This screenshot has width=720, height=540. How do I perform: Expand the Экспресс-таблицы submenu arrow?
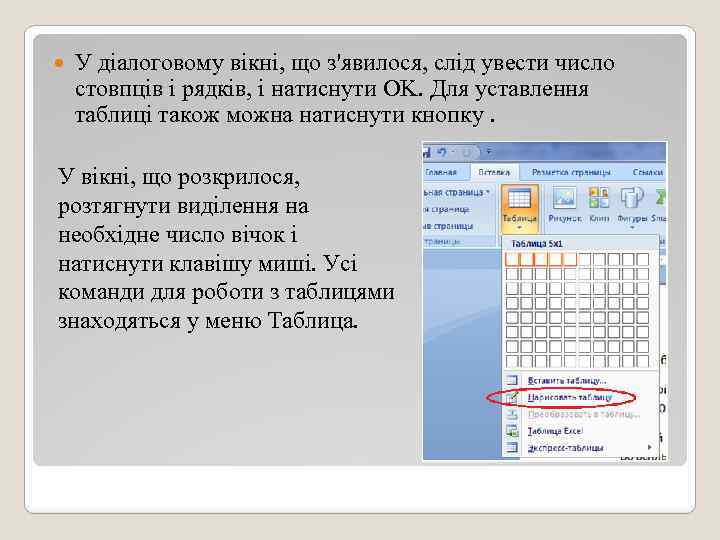point(649,447)
